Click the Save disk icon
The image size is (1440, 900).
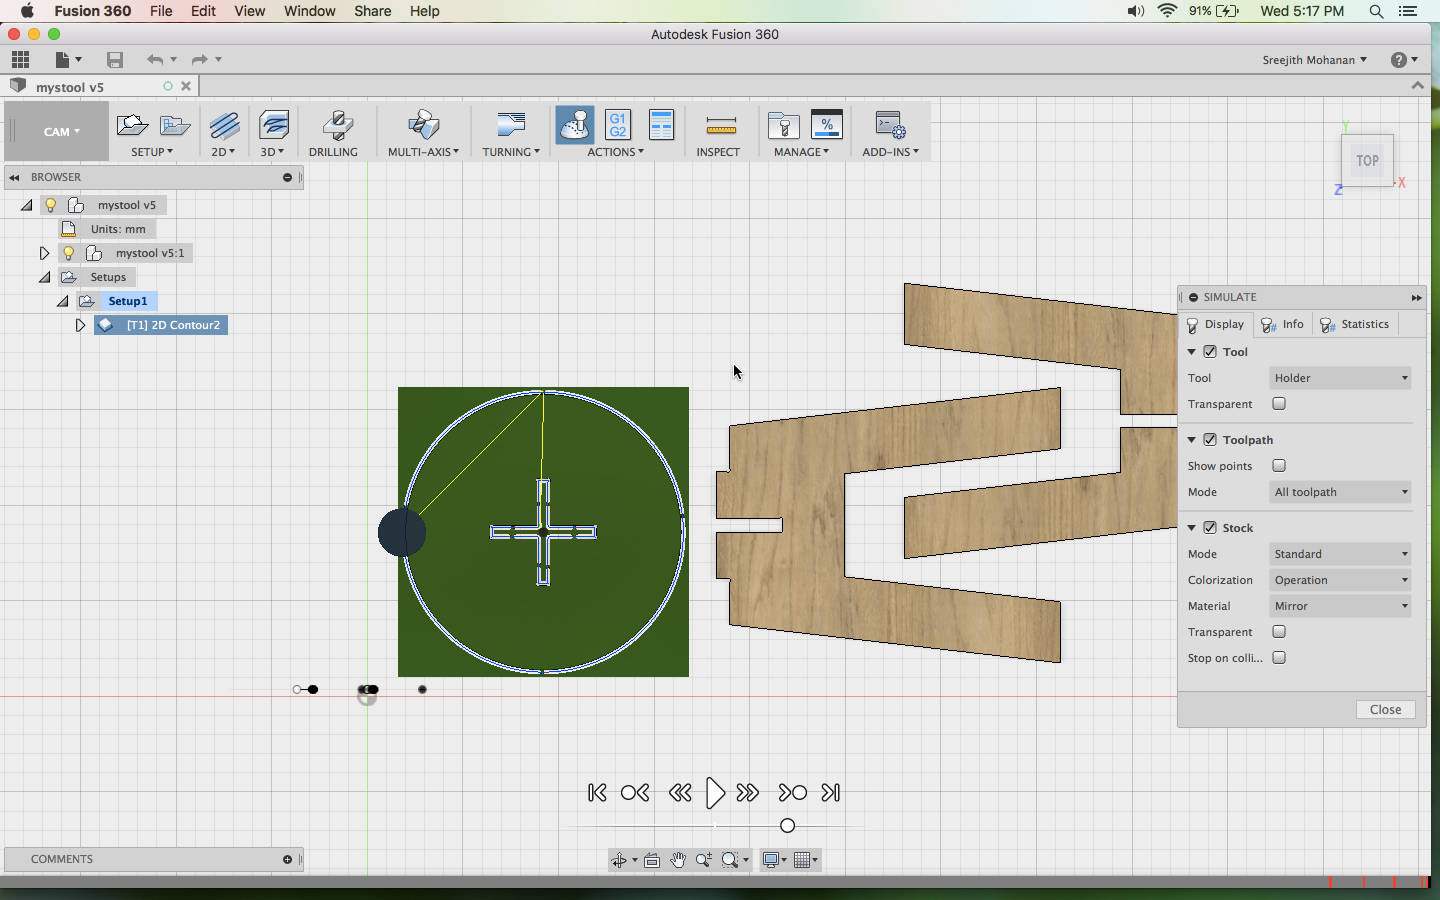115,60
